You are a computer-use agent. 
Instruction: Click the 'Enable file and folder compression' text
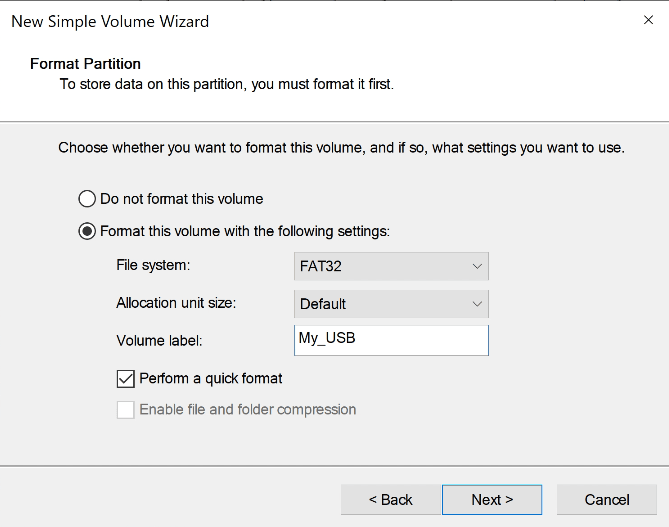pyautogui.click(x=247, y=409)
